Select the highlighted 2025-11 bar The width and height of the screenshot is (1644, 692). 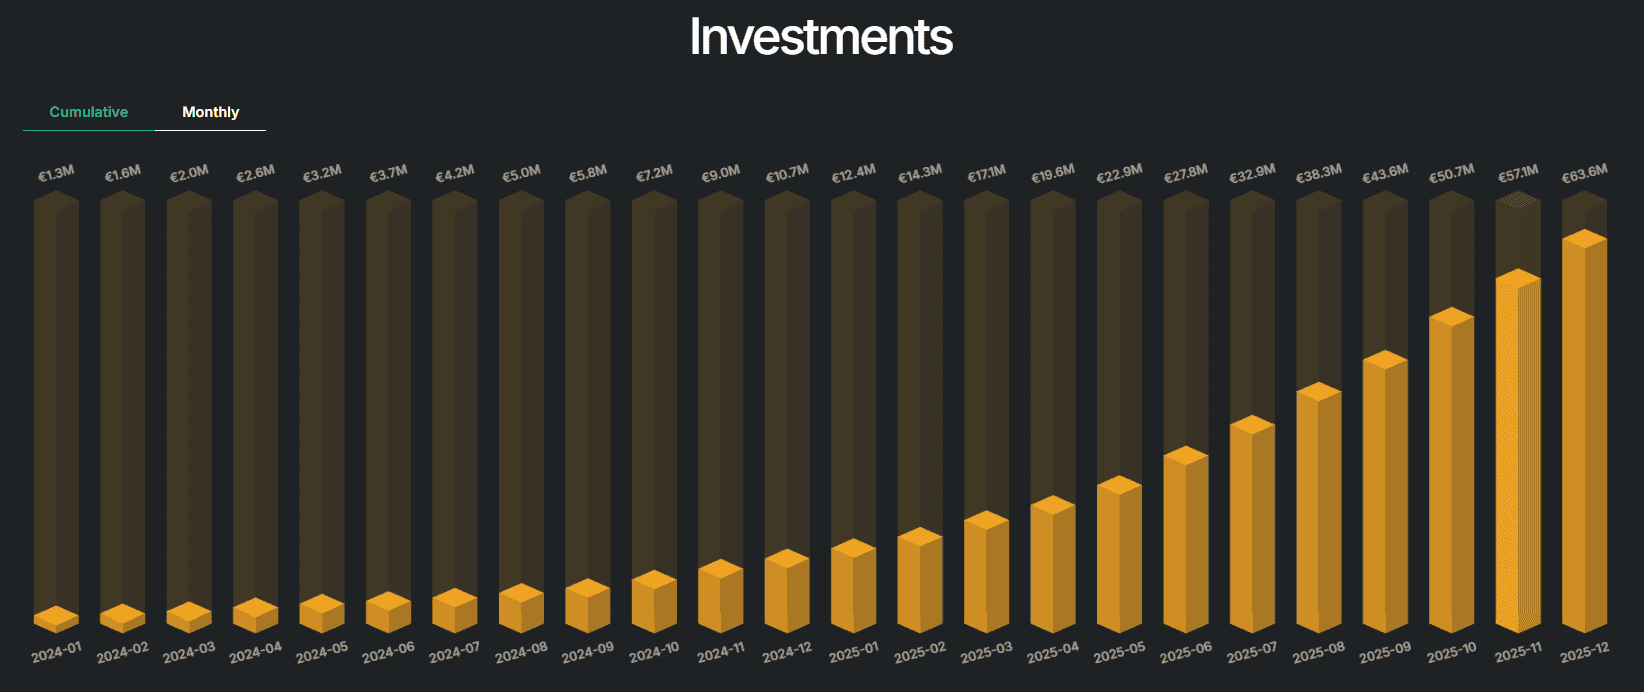(1518, 451)
